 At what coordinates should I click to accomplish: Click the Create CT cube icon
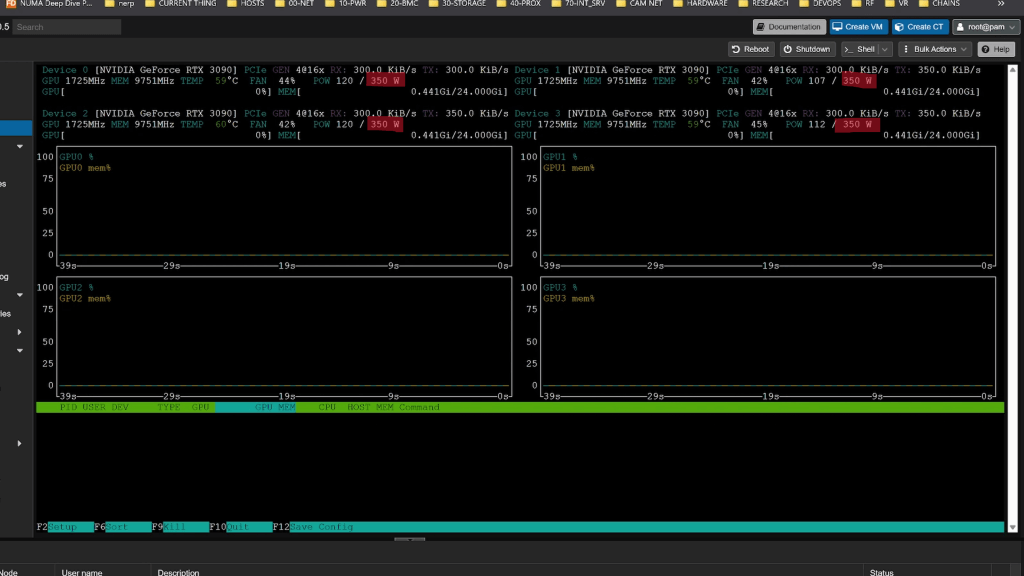coord(900,27)
